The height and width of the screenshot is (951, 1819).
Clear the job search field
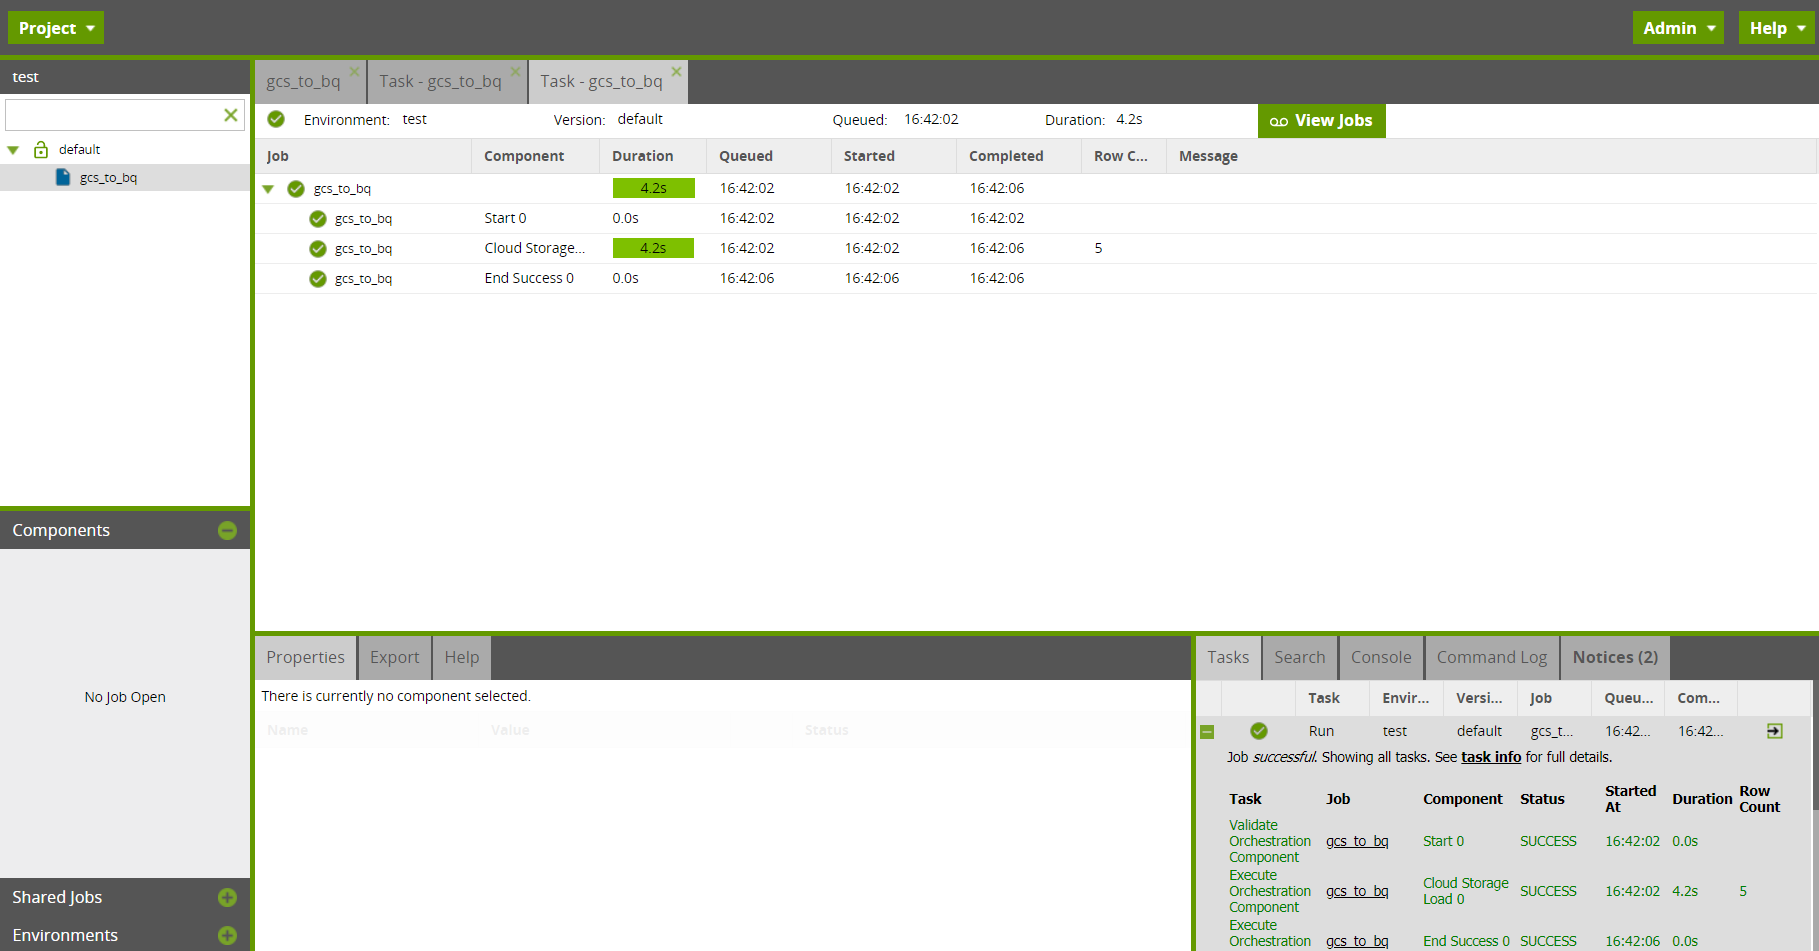point(231,115)
